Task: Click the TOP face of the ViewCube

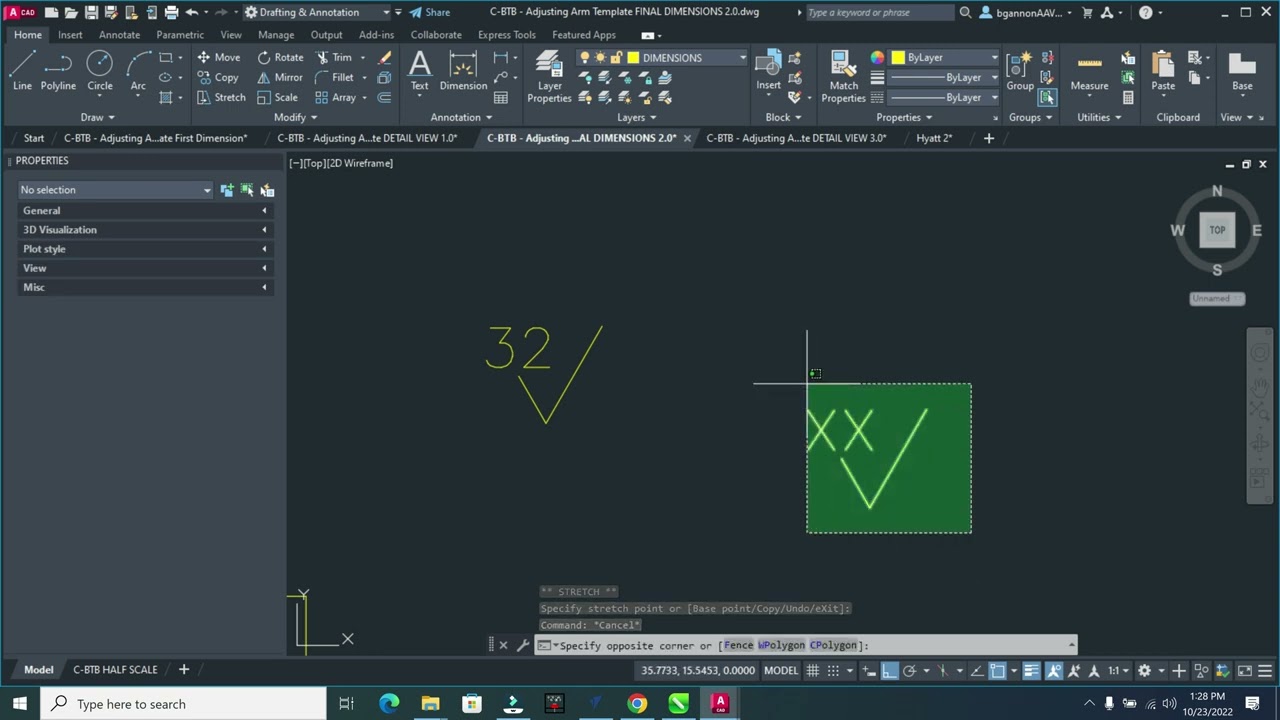Action: coord(1217,230)
